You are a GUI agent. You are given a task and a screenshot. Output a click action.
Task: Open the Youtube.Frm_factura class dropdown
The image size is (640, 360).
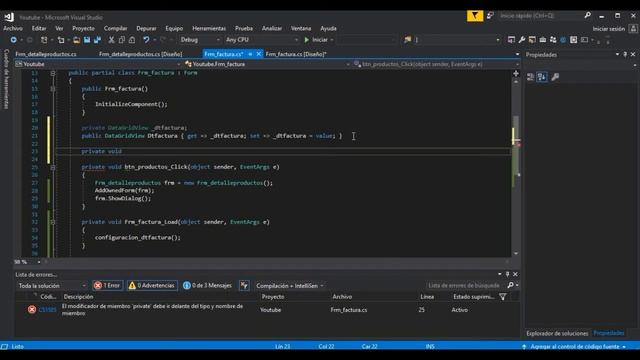(267, 64)
